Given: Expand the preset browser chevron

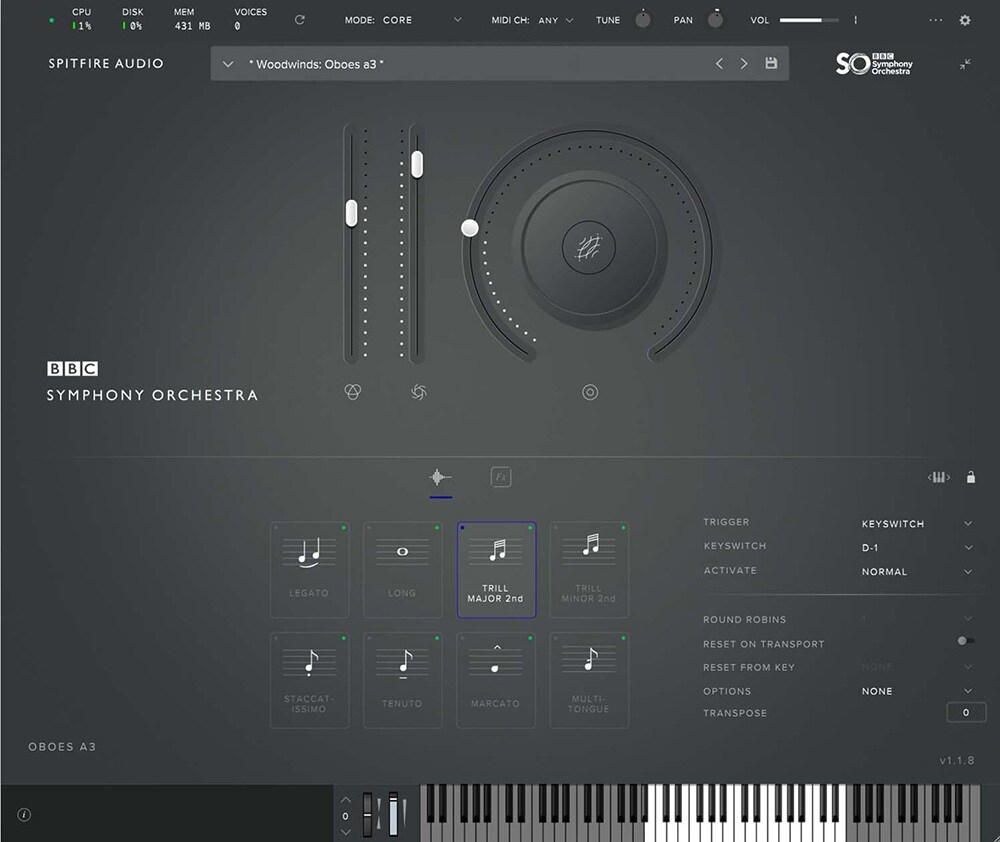Looking at the screenshot, I should click(x=228, y=64).
